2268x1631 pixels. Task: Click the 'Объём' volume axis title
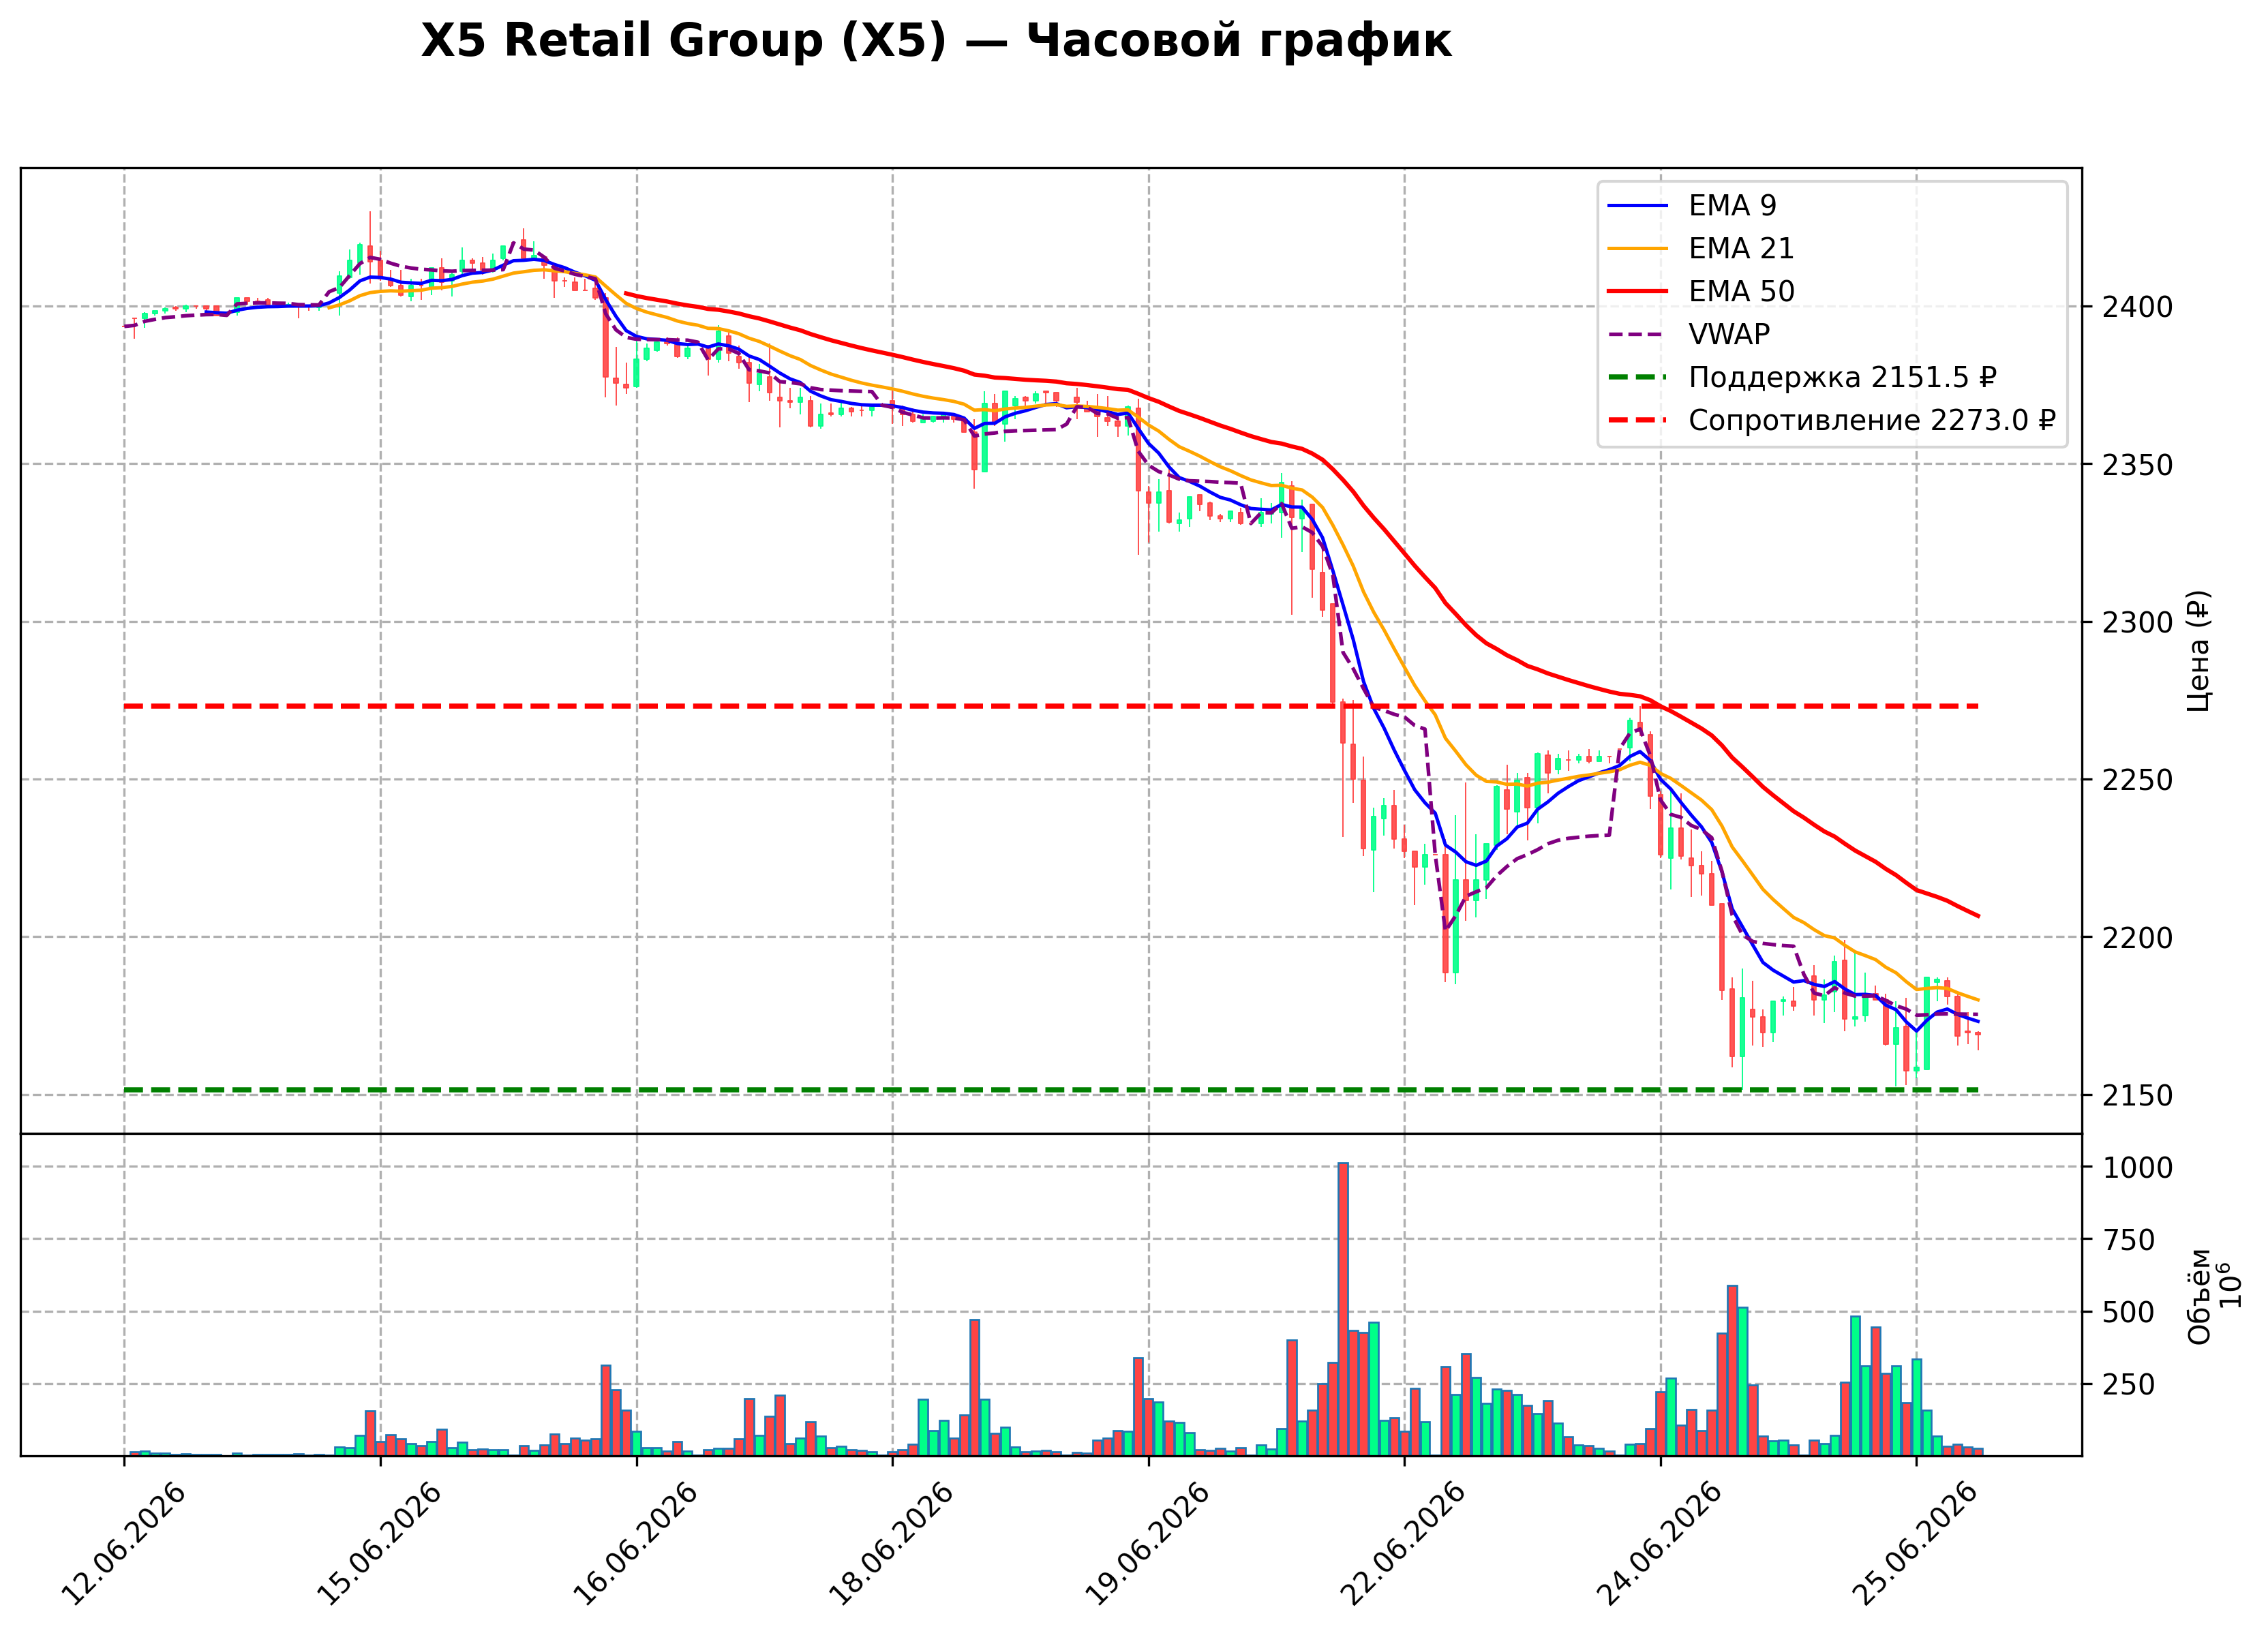2200,1296
